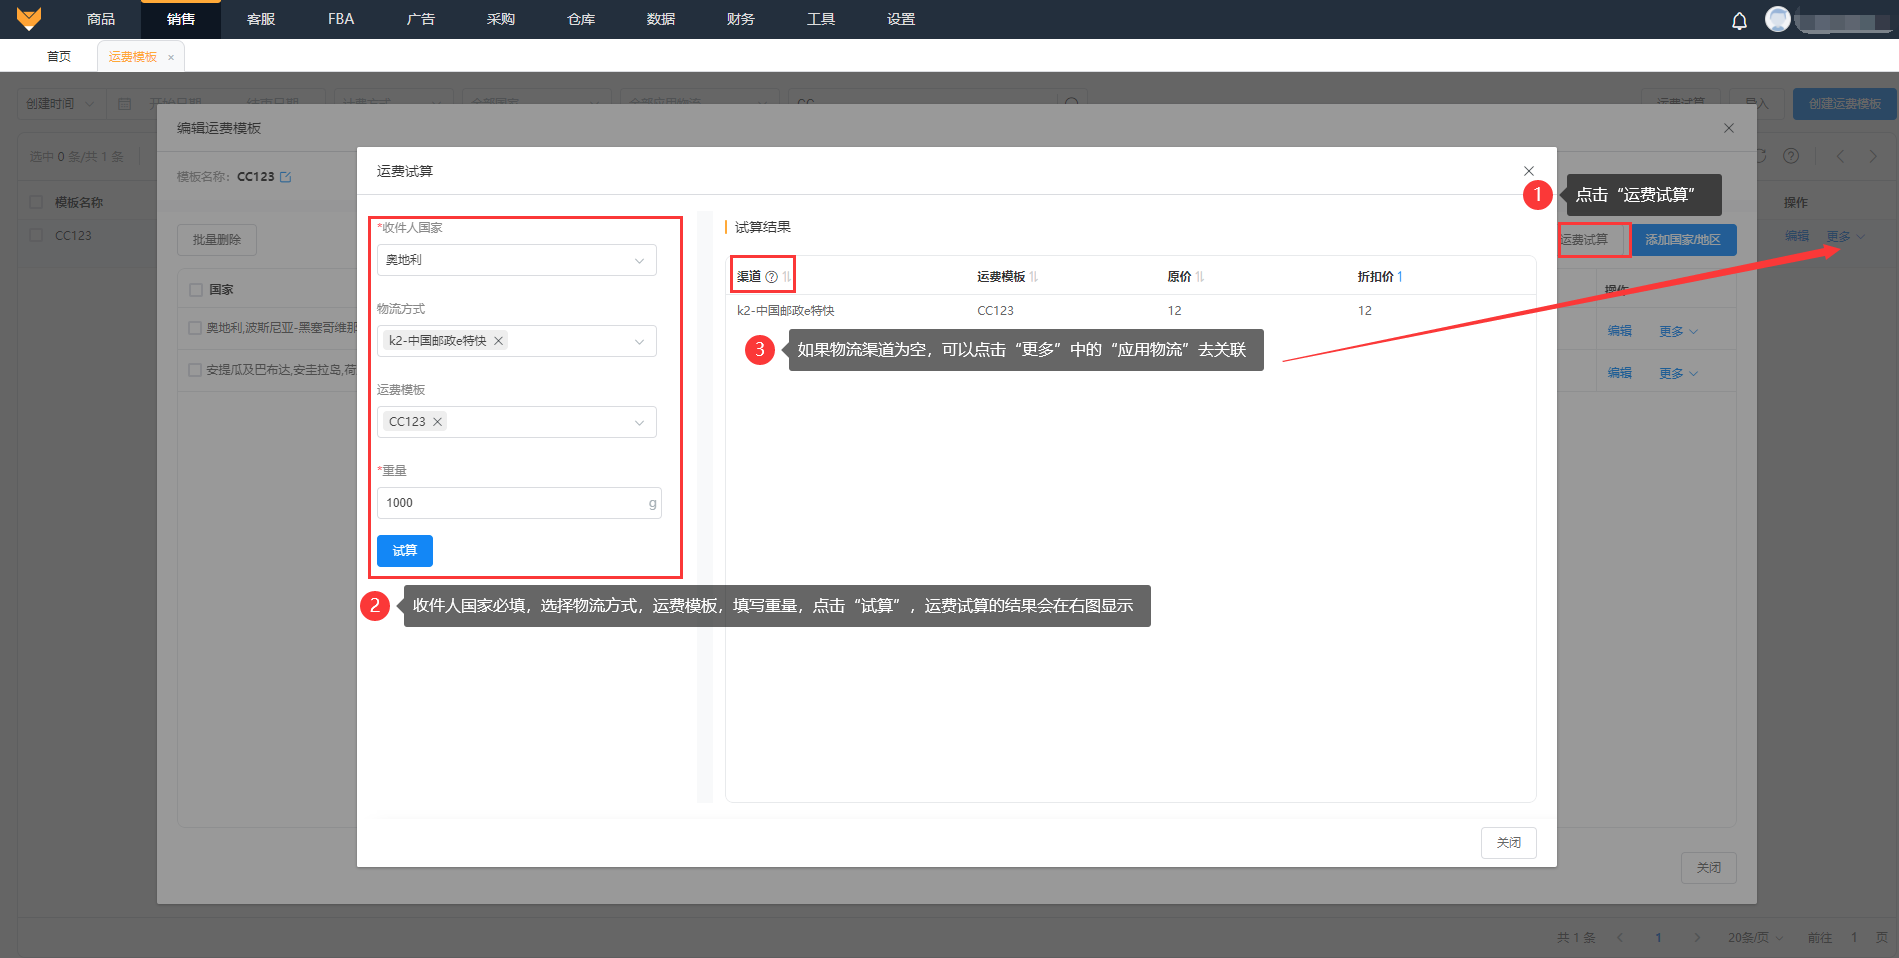Remove the k2-中国邮政e特快 tag from 物流方式

pos(498,341)
